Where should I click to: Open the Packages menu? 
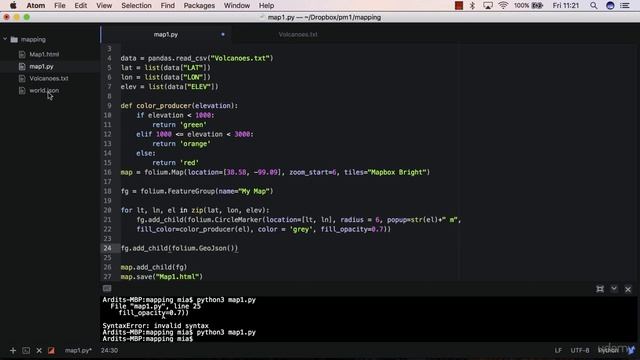tap(199, 5)
